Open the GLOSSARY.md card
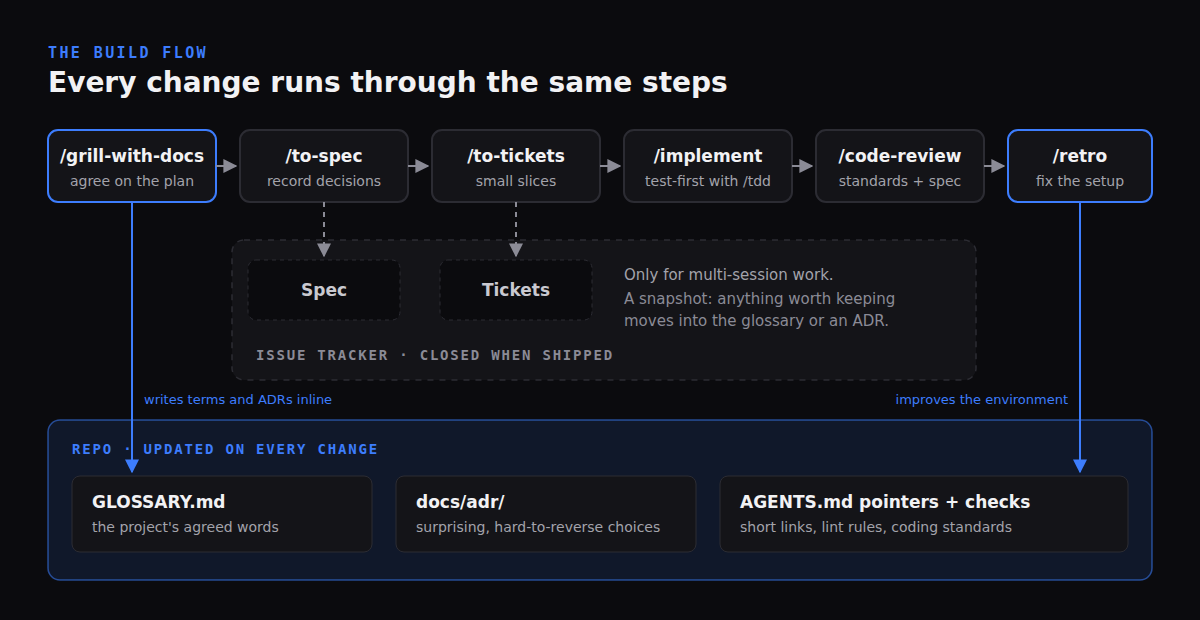Screen dimensions: 1200x620 click(222, 514)
